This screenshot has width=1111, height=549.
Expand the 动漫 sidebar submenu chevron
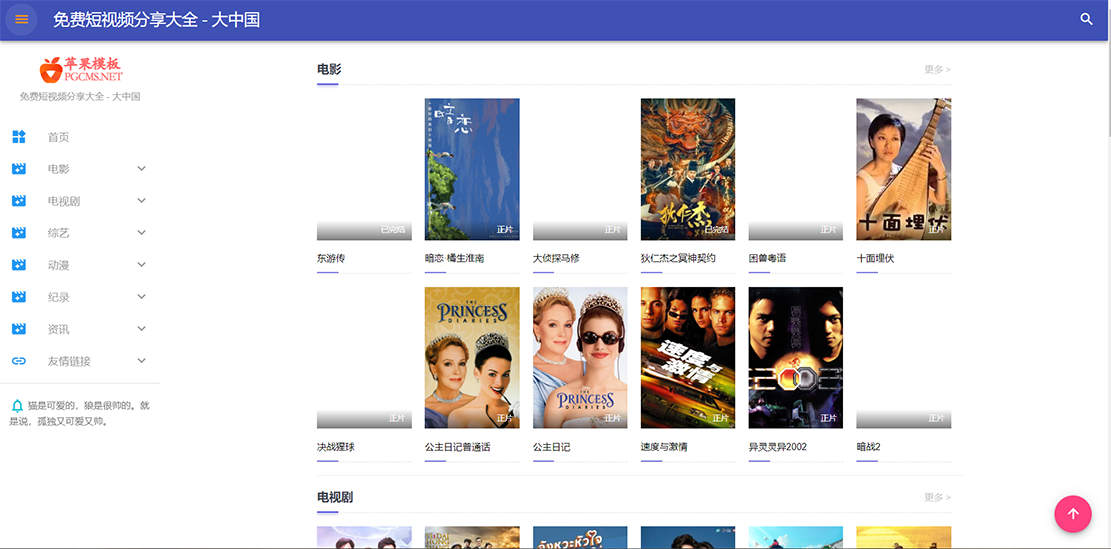(x=141, y=265)
